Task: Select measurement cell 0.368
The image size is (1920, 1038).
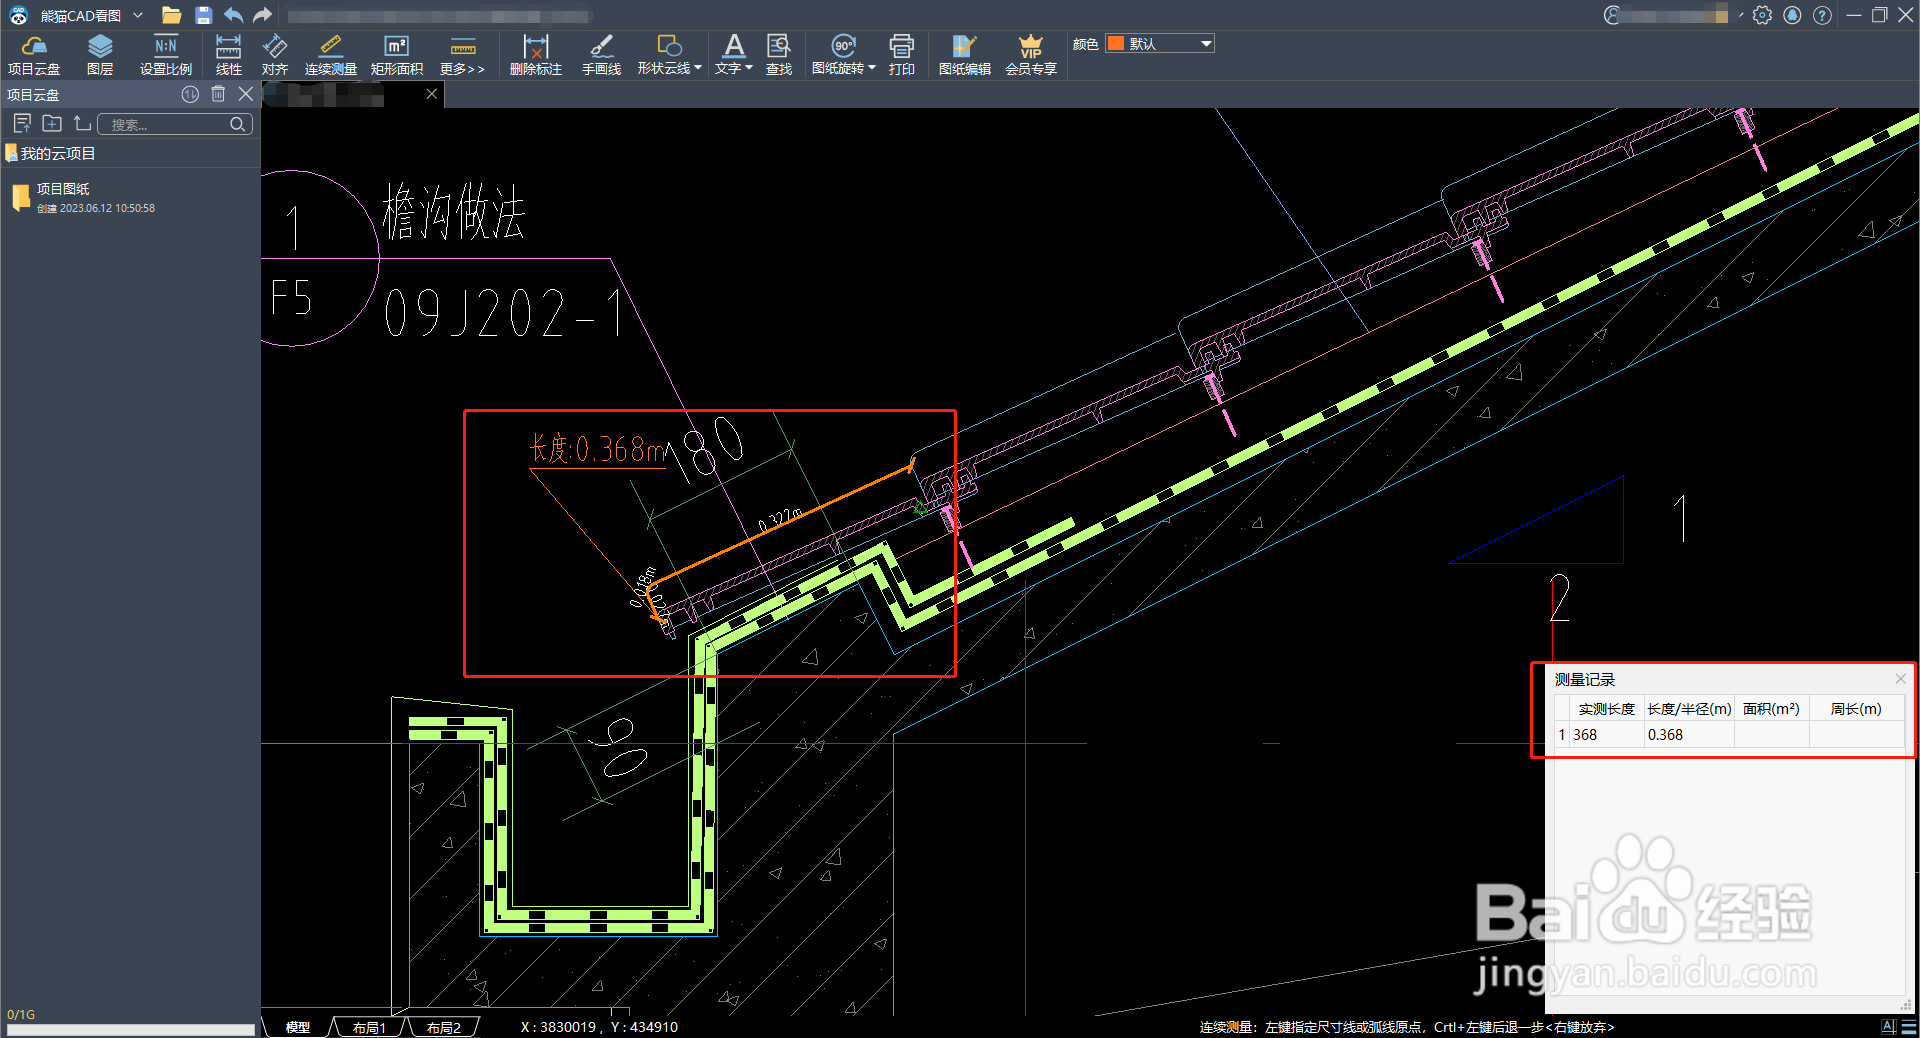Action: click(1689, 735)
